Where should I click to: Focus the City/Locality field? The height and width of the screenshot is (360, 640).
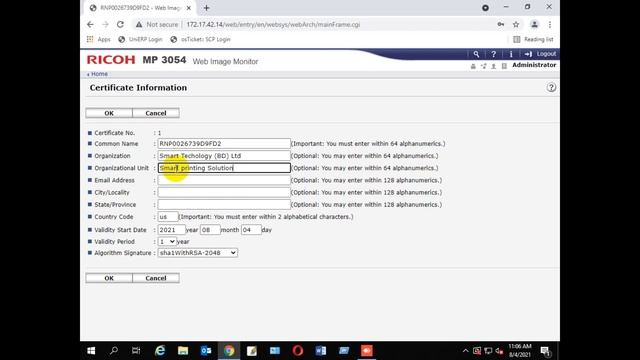224,192
